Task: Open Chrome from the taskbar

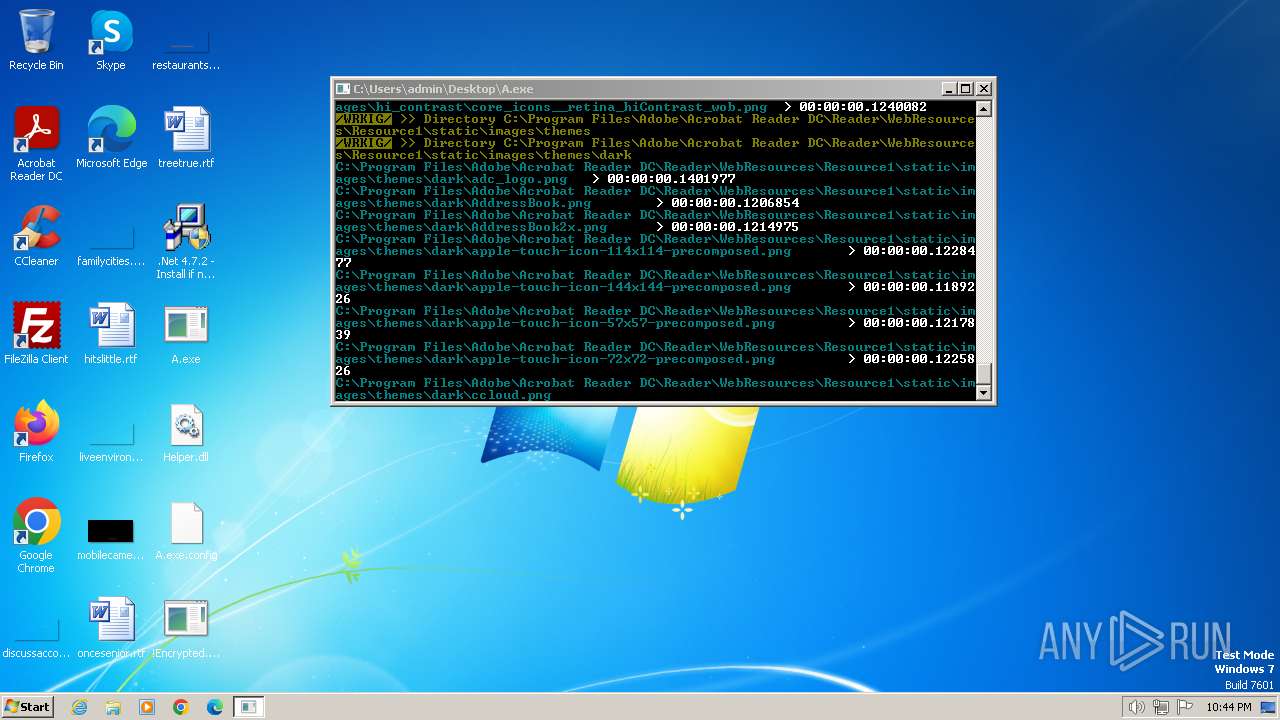Action: pyautogui.click(x=181, y=707)
